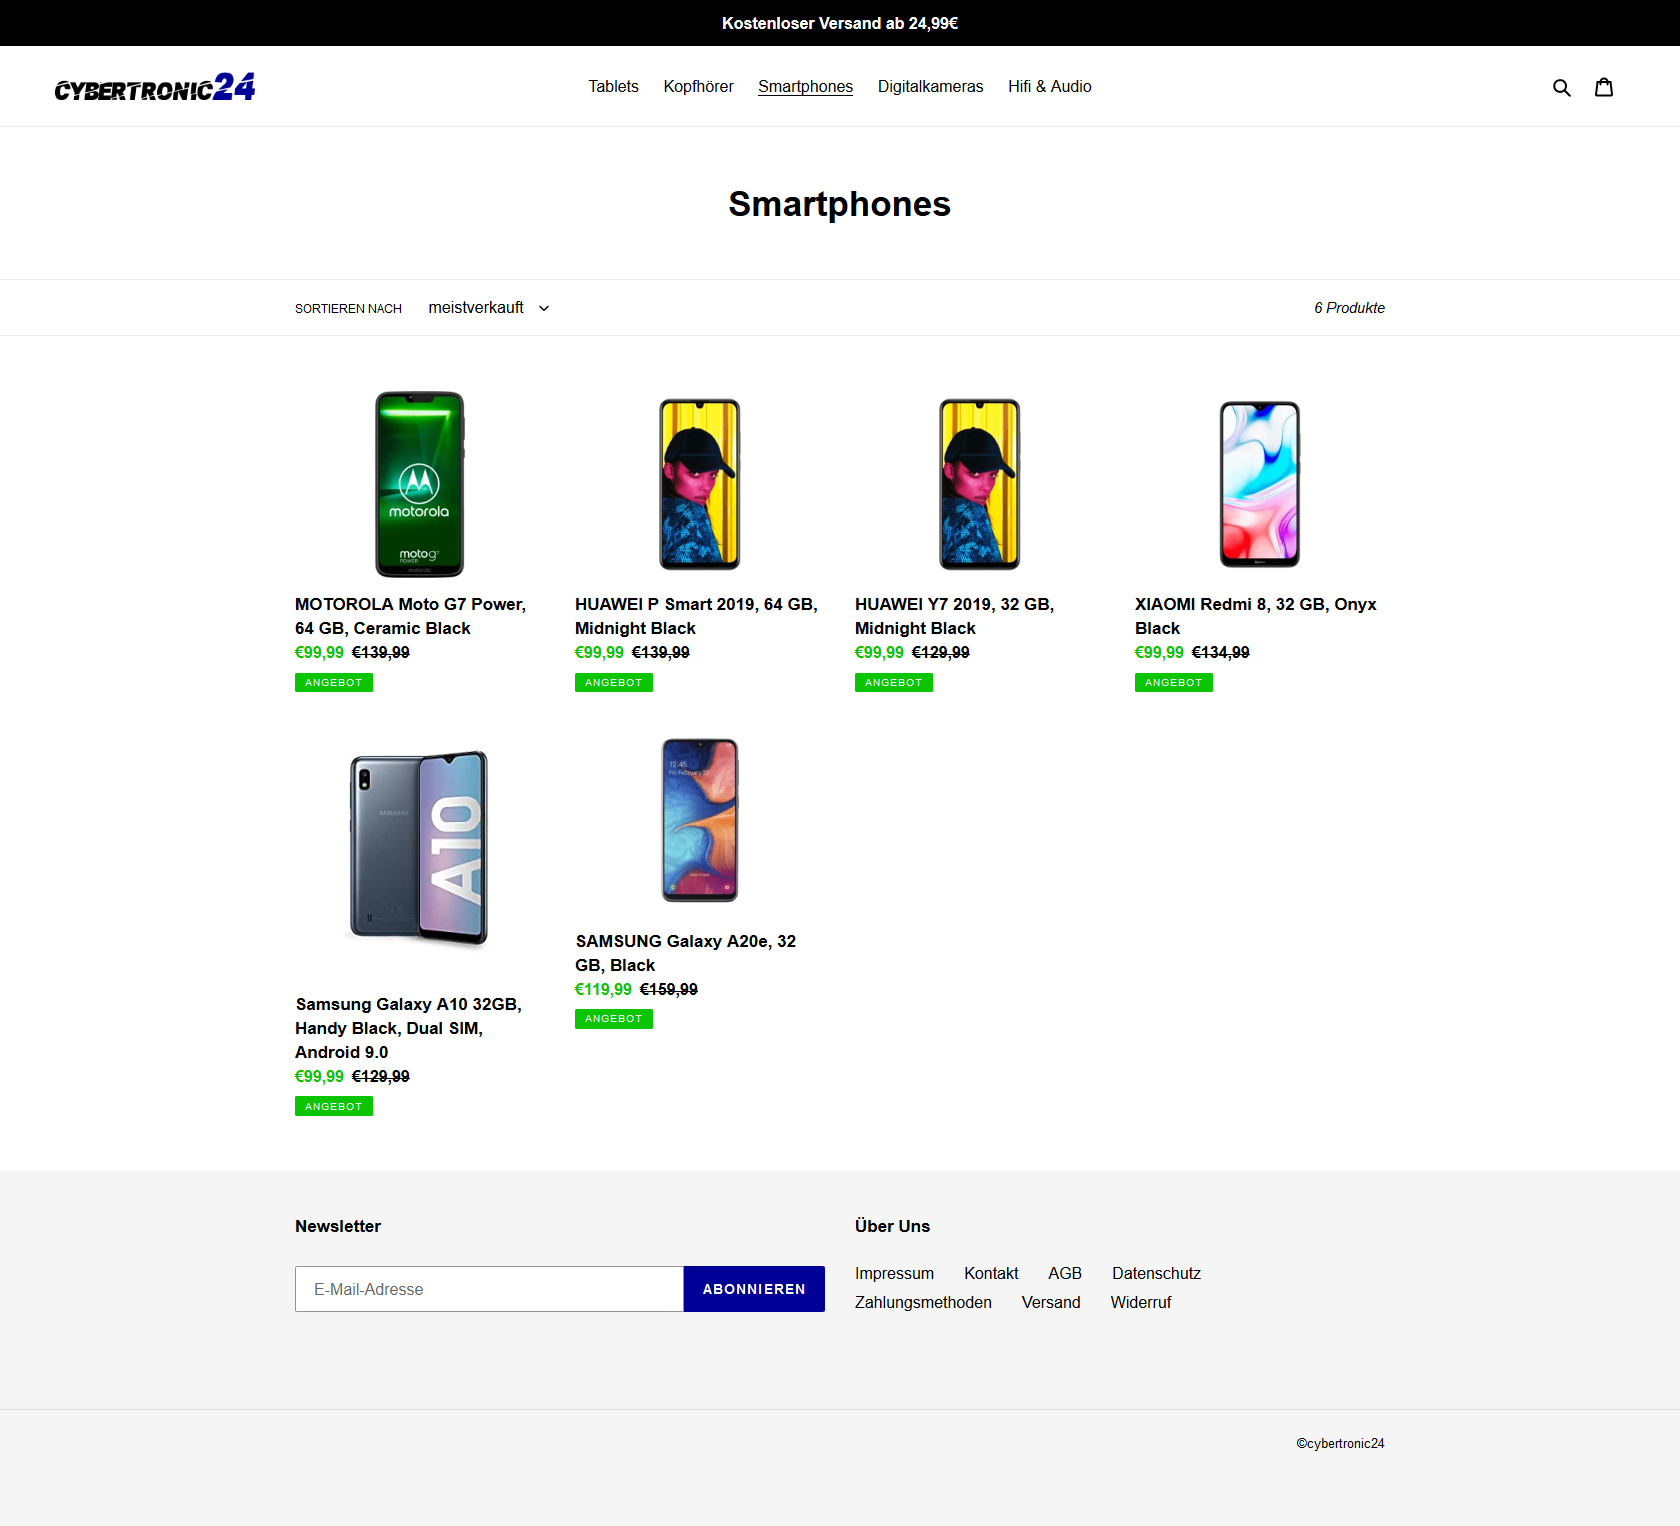This screenshot has width=1680, height=1526.
Task: Click the Motorola Moto G7 Power image
Action: click(x=420, y=484)
